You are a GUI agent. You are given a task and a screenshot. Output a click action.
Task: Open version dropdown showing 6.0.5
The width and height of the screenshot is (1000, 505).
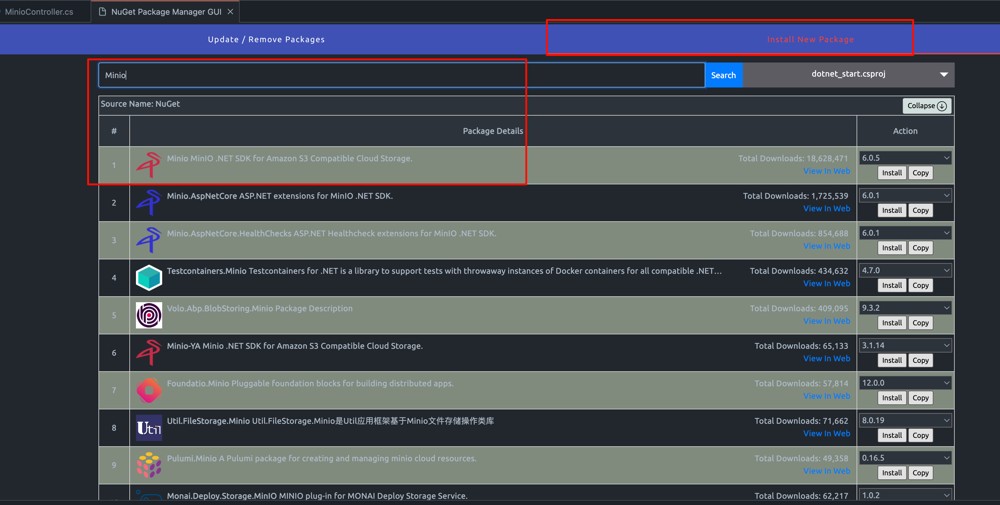coord(905,158)
